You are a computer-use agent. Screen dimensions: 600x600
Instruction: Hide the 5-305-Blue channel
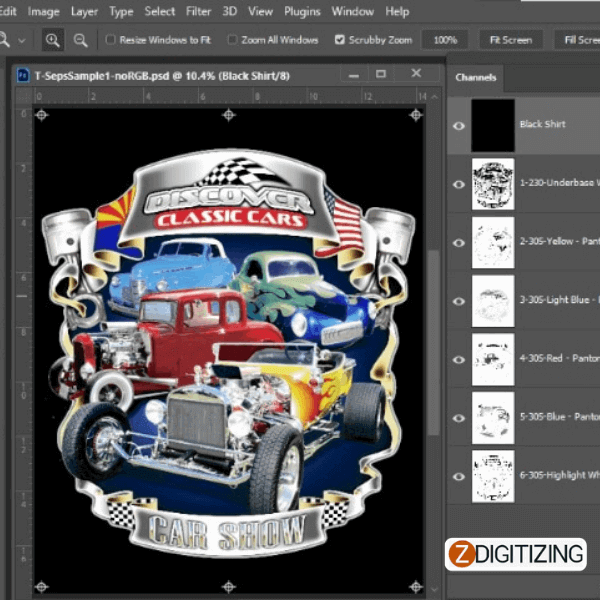coord(459,418)
